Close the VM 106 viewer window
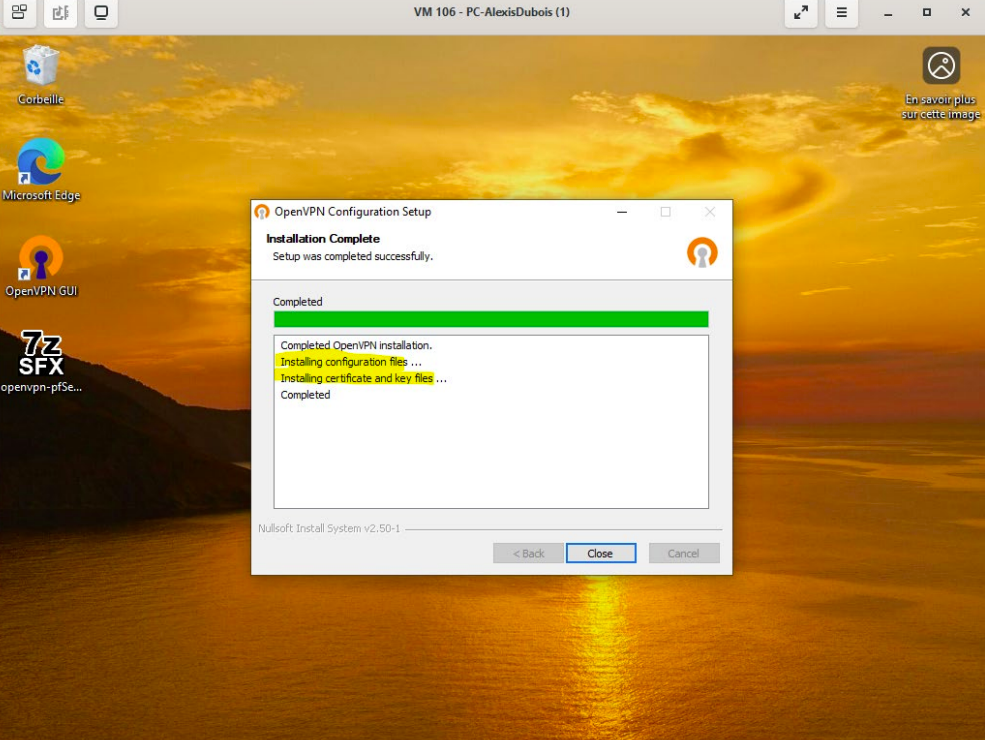 click(966, 13)
